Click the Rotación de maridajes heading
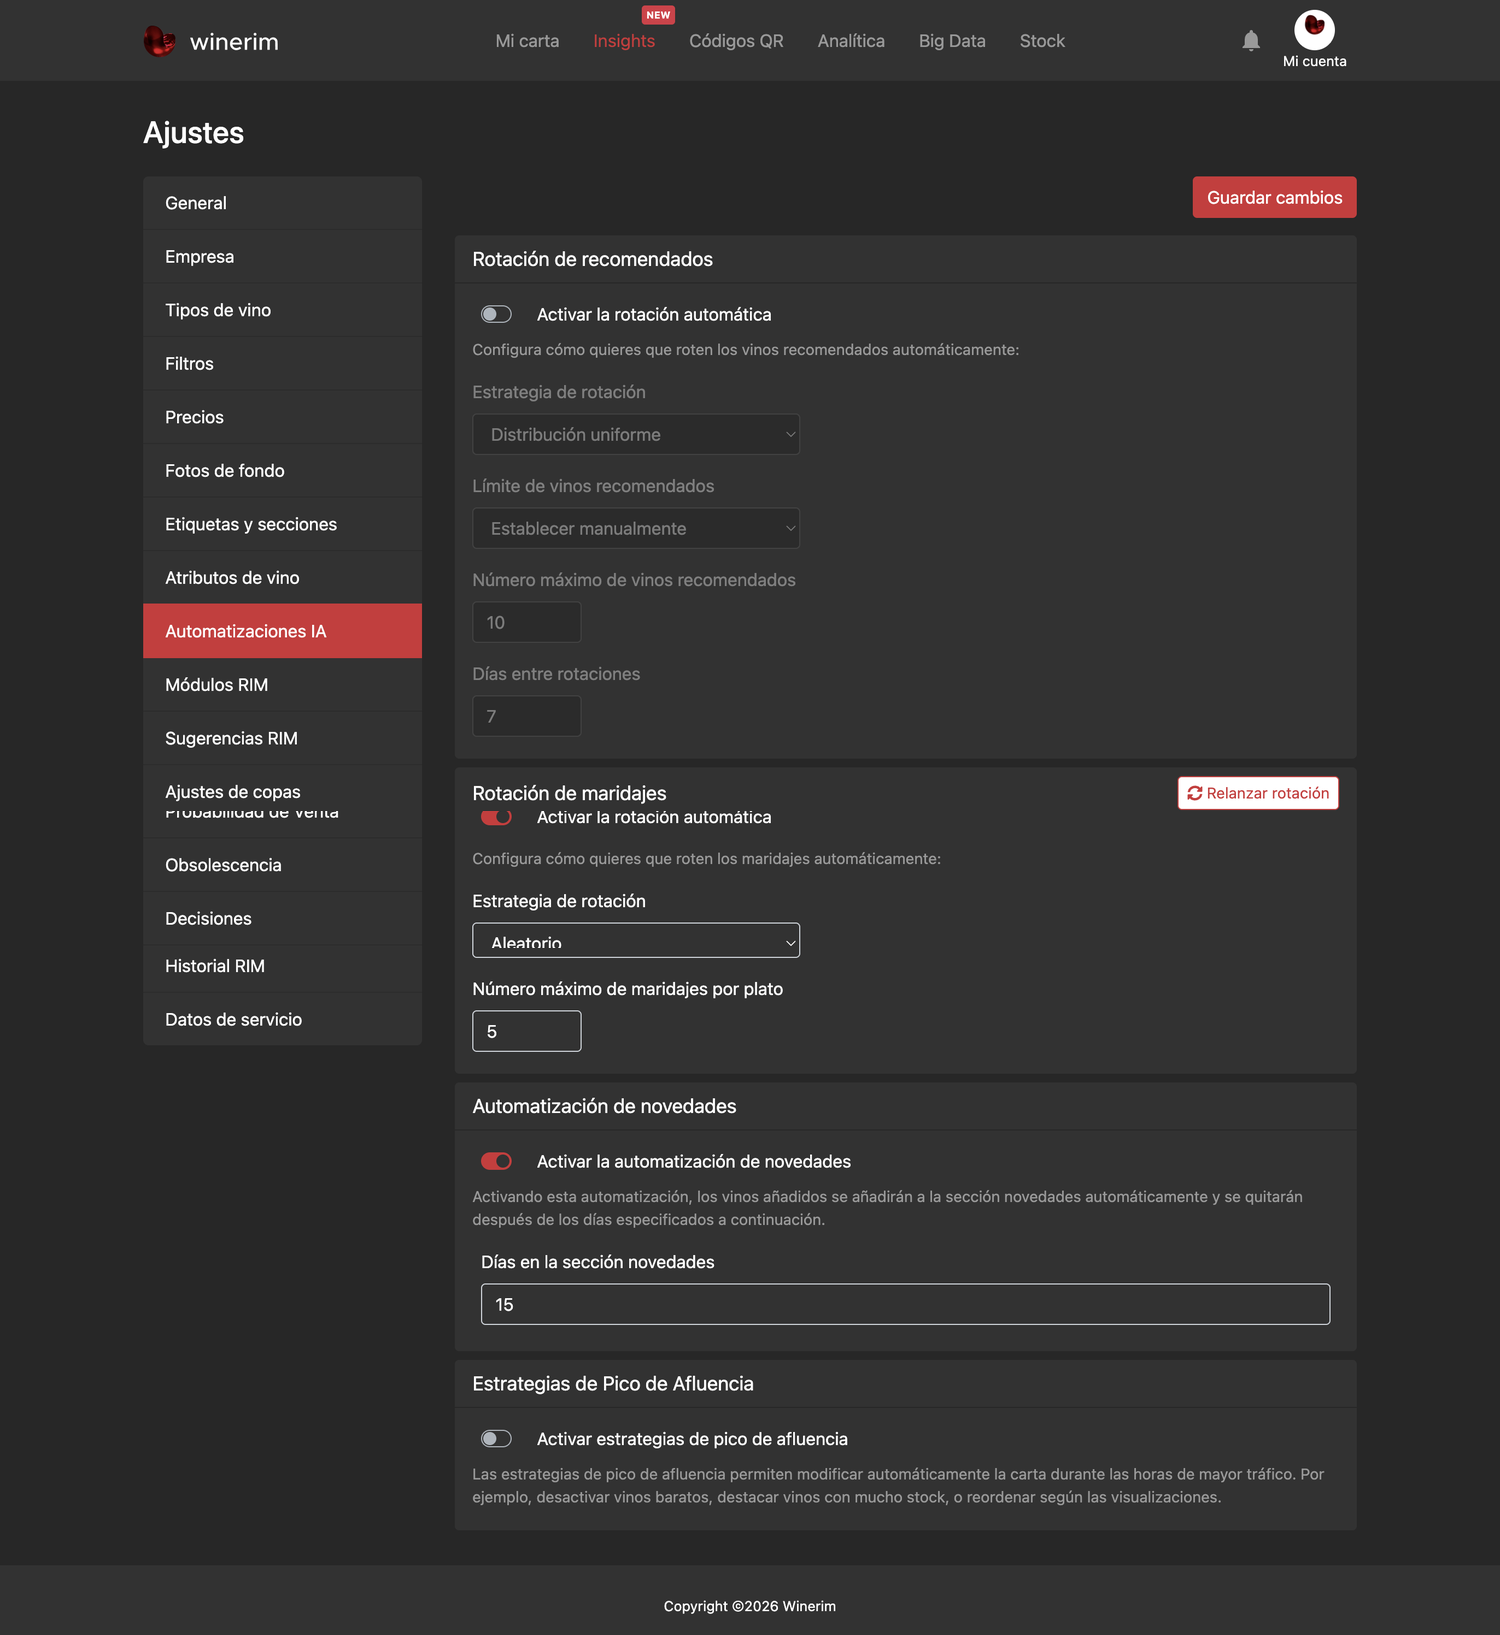 coord(569,793)
